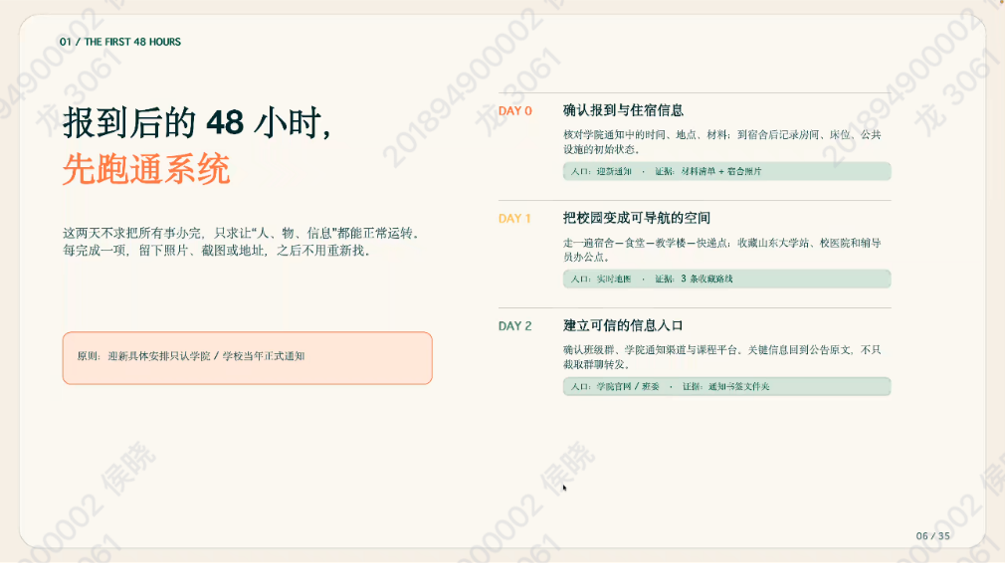Click the DAY 1 label
1005x563 pixels.
tap(514, 219)
